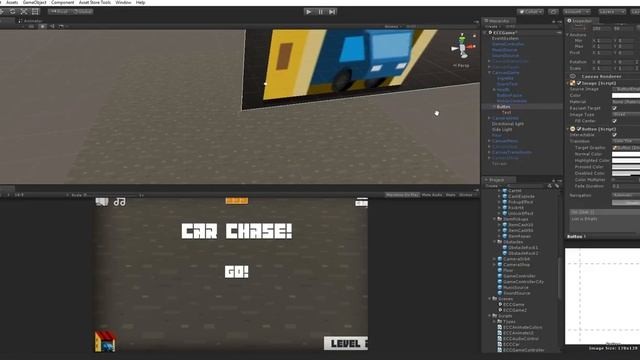Click the Fade Duration input field
This screenshot has height=360, width=640.
coord(626,186)
